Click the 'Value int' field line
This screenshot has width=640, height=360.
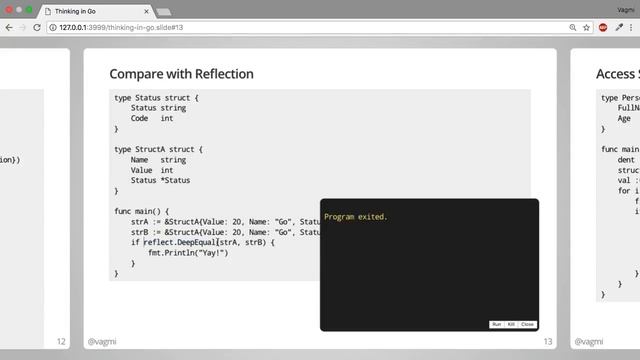coord(152,170)
